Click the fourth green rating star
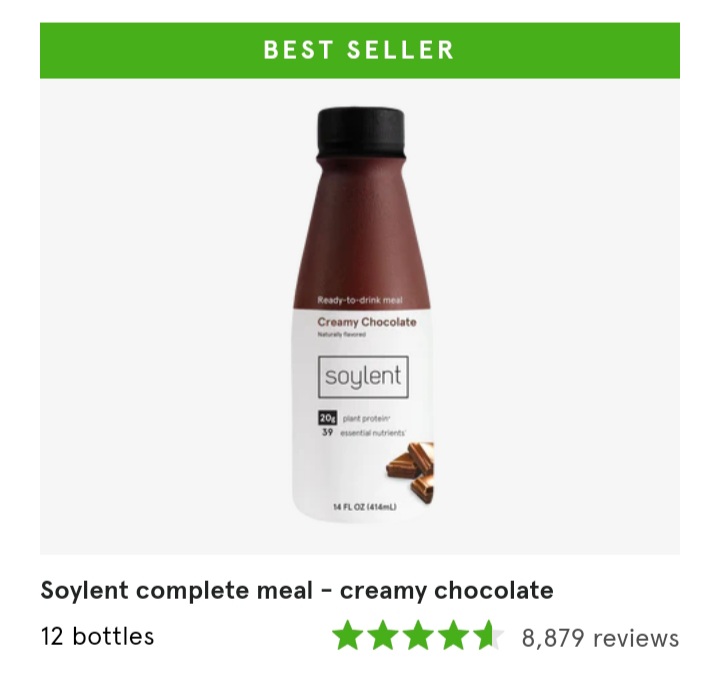 [454, 635]
